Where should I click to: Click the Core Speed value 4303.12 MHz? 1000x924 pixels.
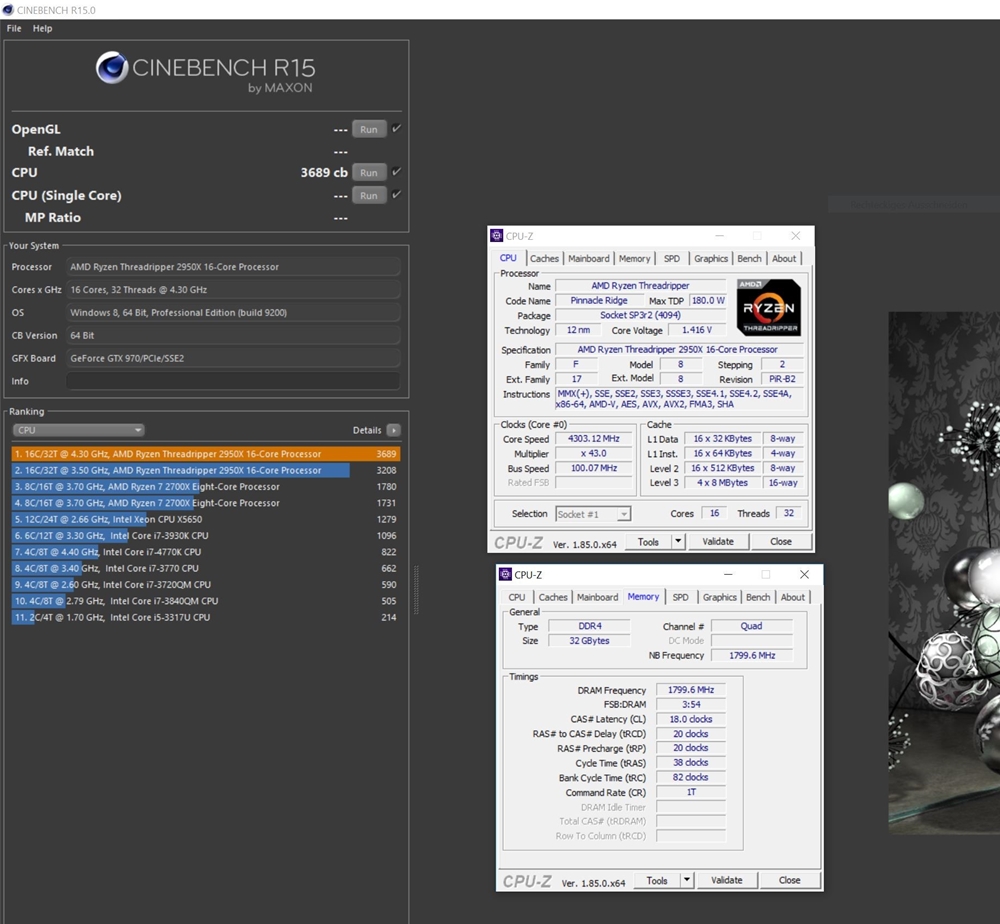pos(594,439)
